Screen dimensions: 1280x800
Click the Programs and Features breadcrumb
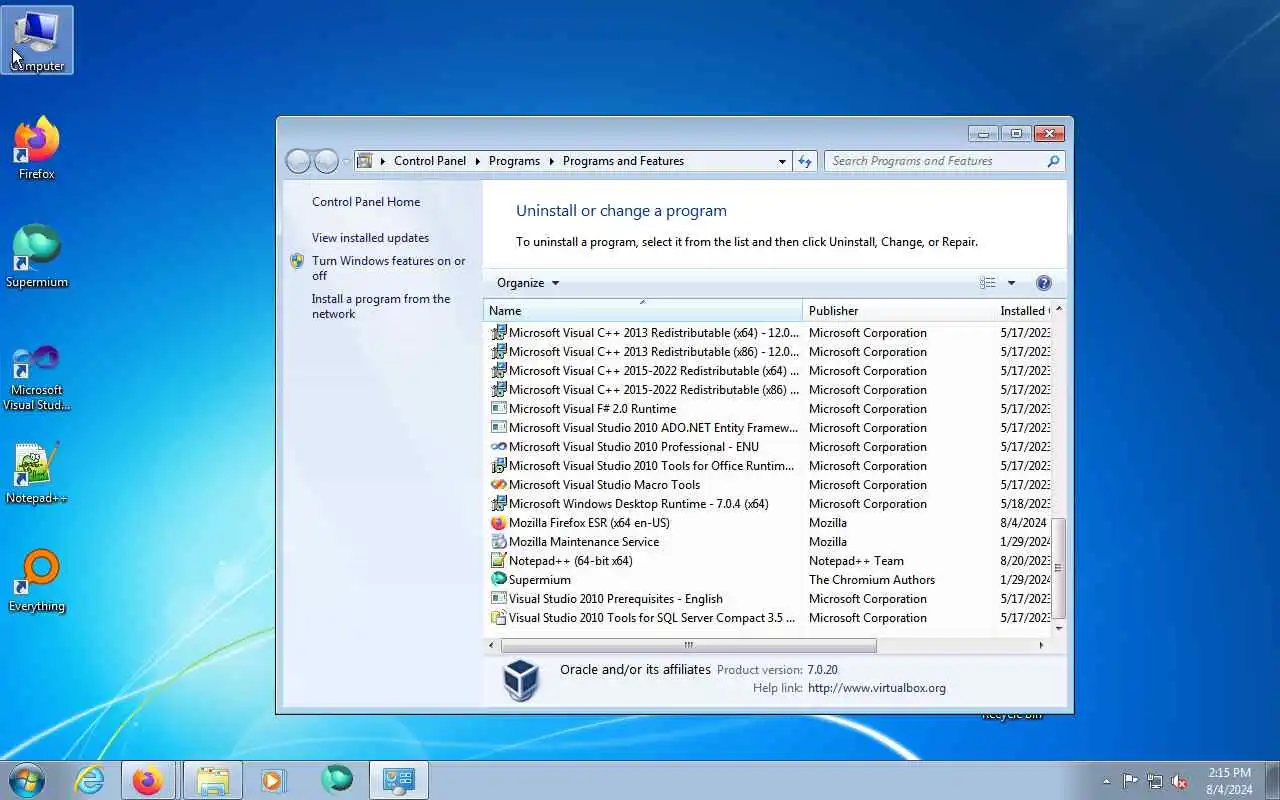pos(623,161)
